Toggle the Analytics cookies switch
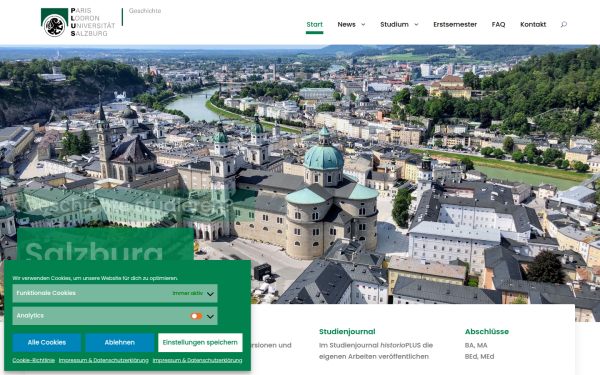 tap(196, 316)
